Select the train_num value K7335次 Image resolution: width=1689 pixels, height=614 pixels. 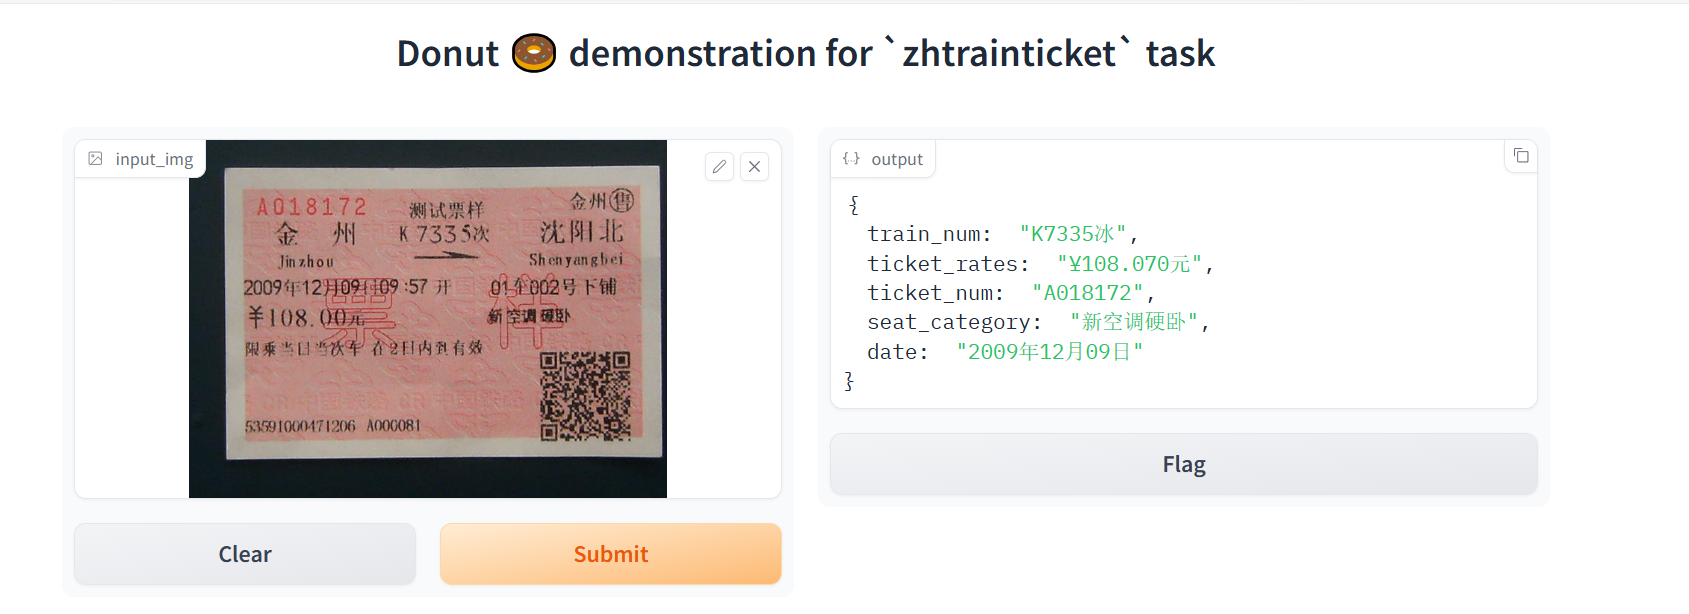tap(1072, 234)
